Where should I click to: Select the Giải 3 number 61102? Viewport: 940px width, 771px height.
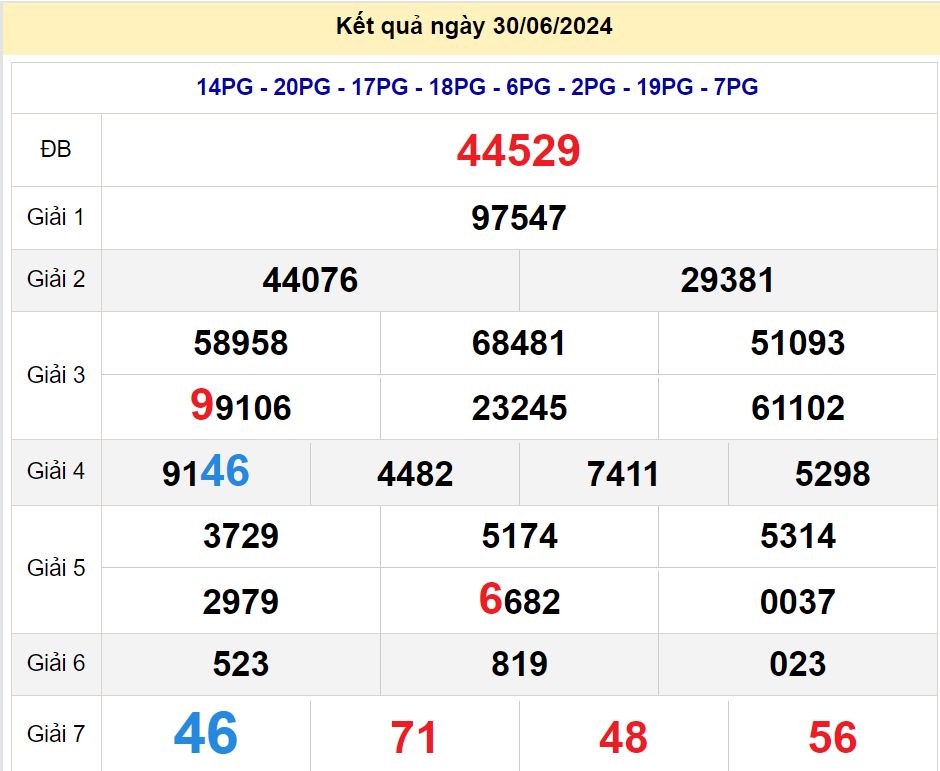click(797, 408)
